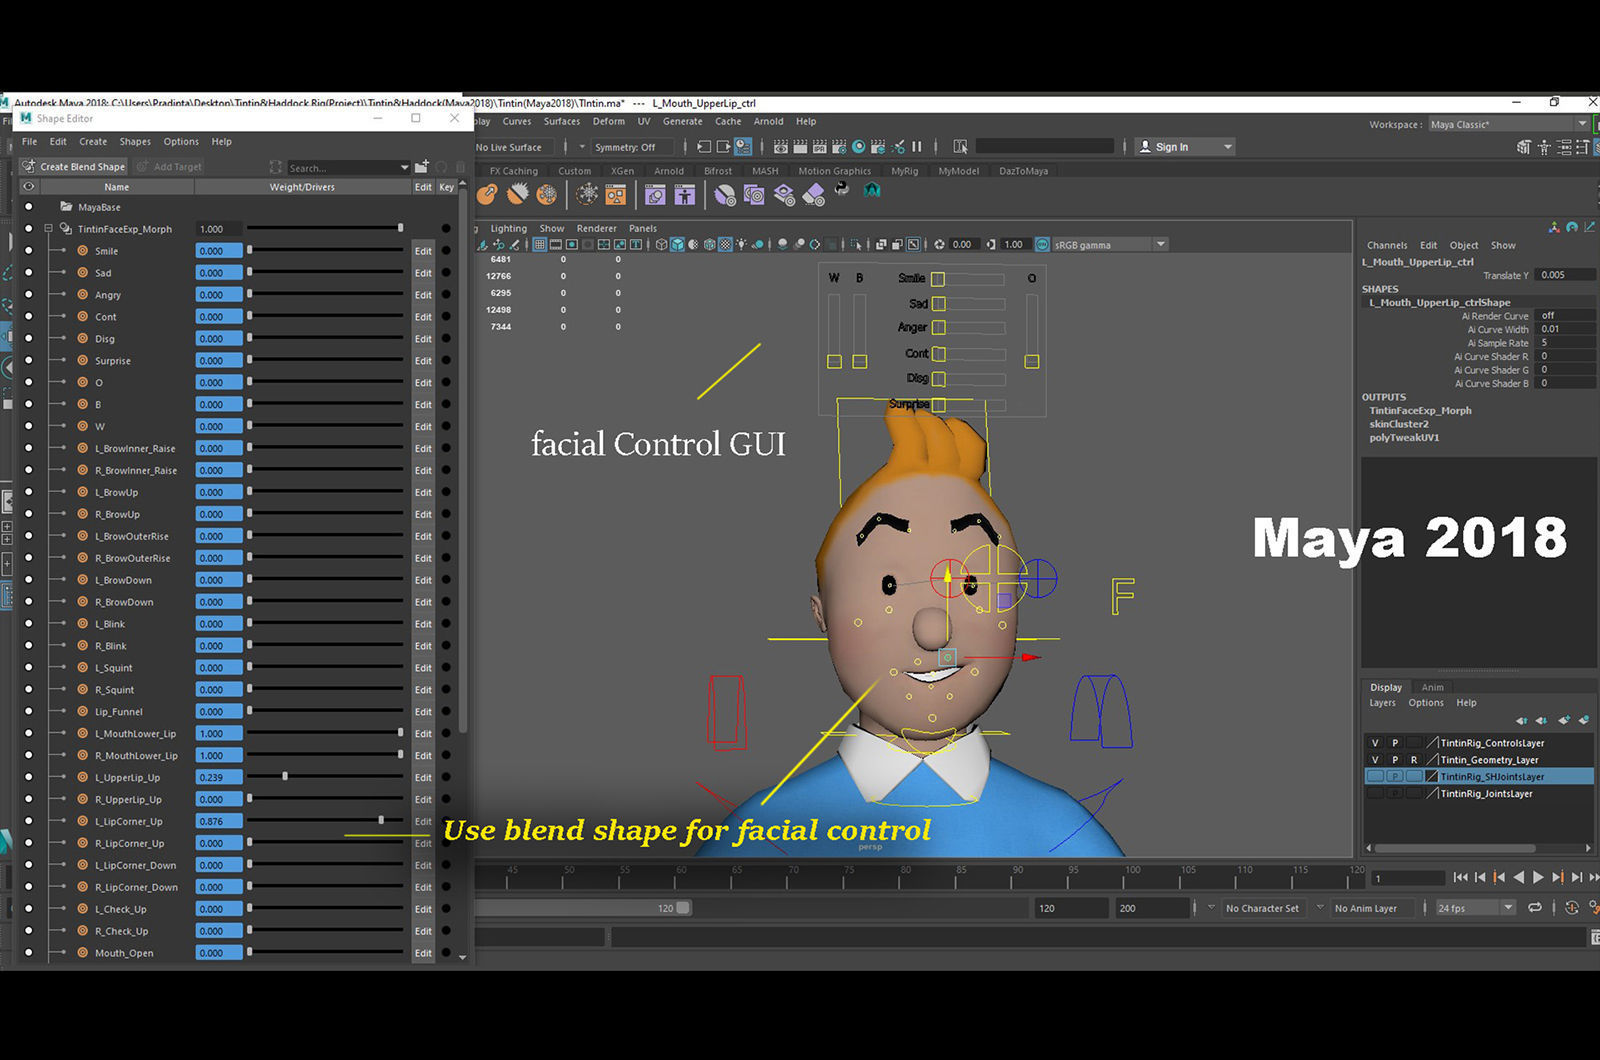
Task: Toggle viewport lights bulb icon
Action: 741,244
